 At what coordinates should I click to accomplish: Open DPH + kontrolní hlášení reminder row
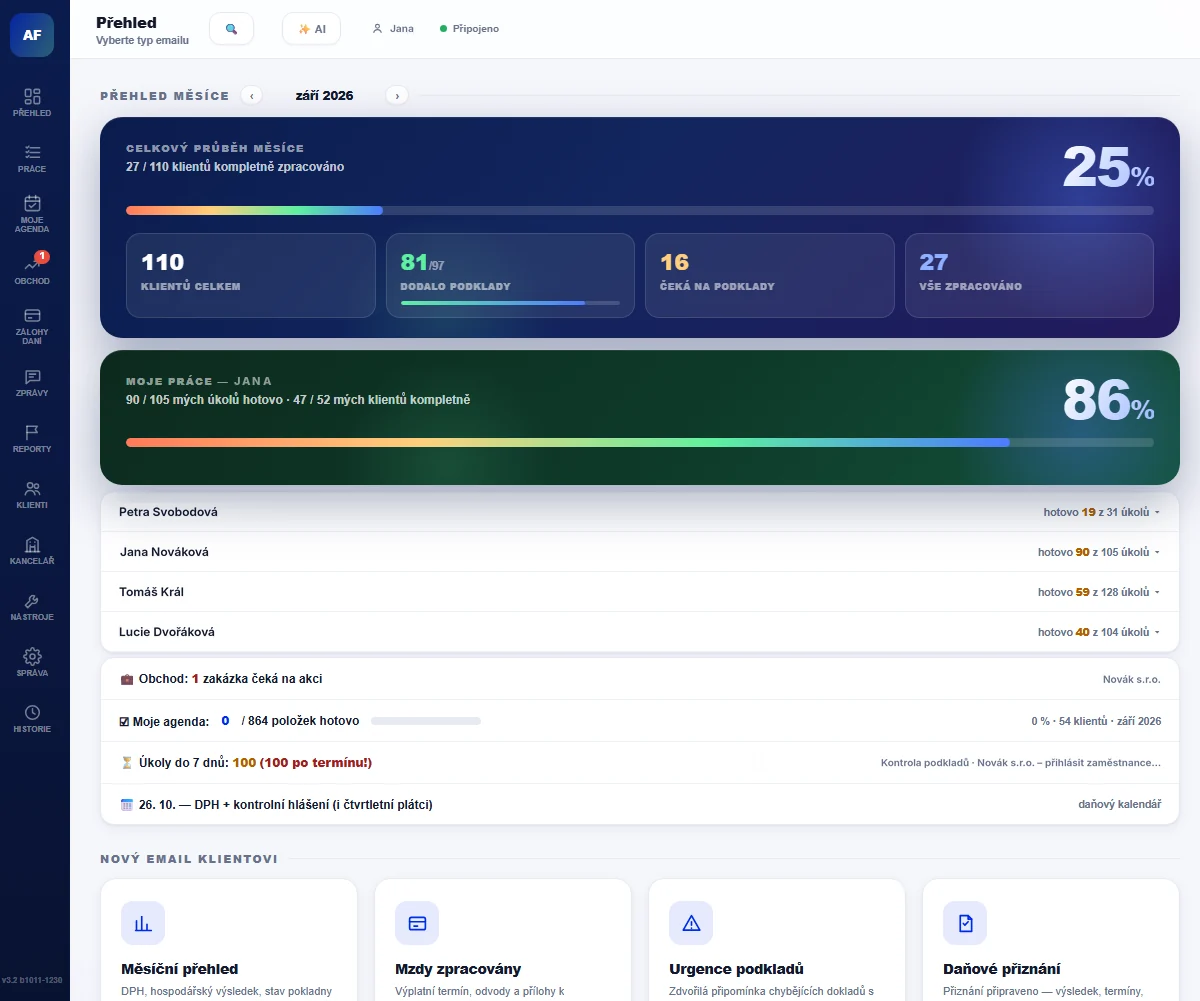click(x=640, y=805)
